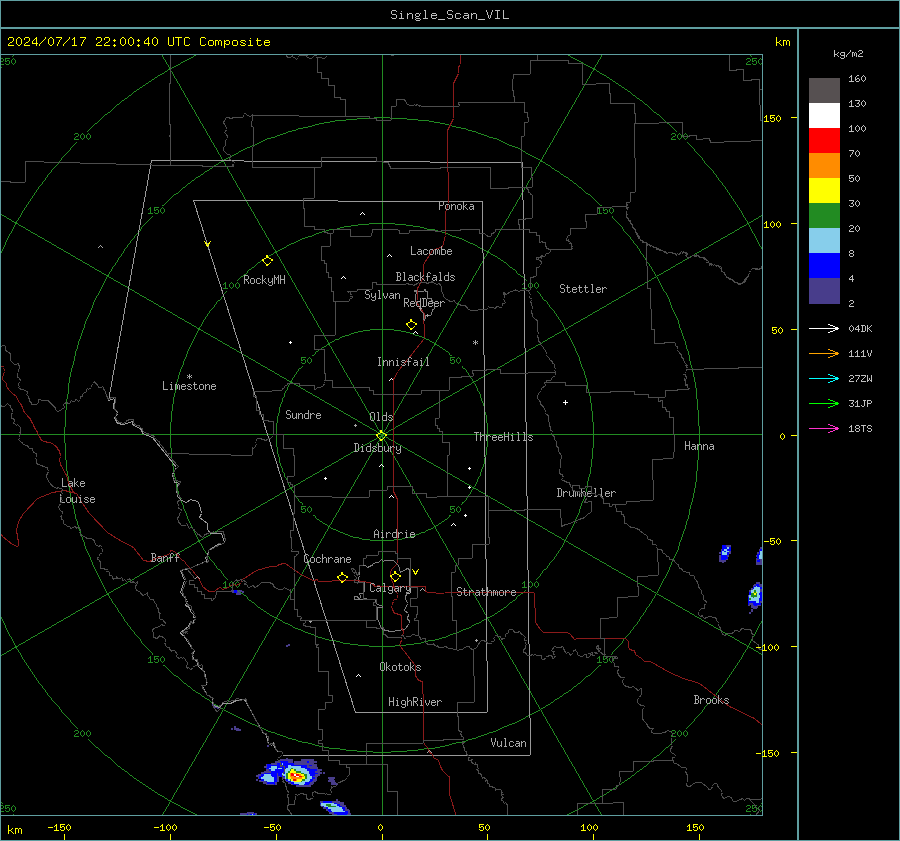Screen dimensions: 900x841
Task: Click the HighRiver town label
Action: point(415,702)
